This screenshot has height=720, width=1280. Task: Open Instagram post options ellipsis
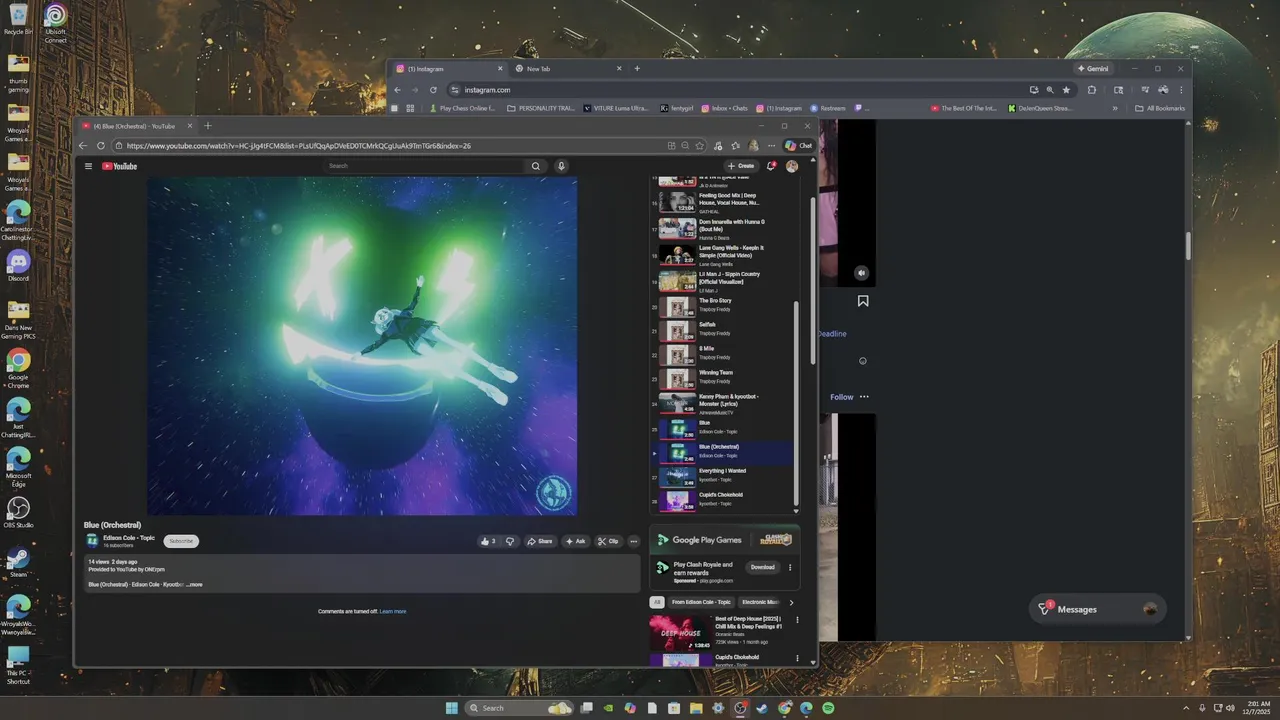click(x=864, y=397)
